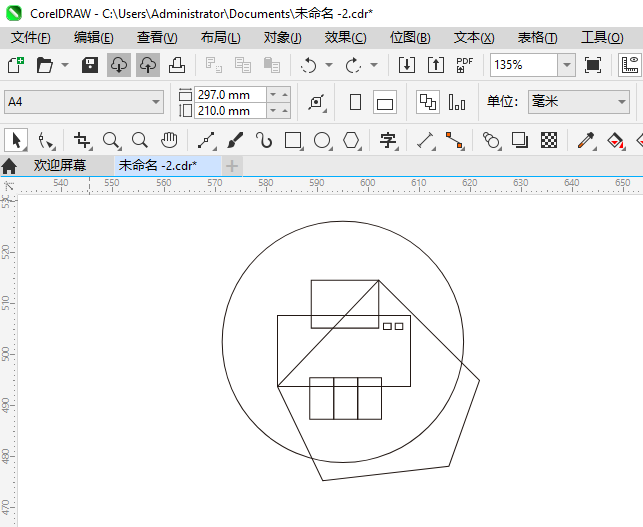Print the document with the printer icon
This screenshot has width=643, height=527.
point(177,65)
